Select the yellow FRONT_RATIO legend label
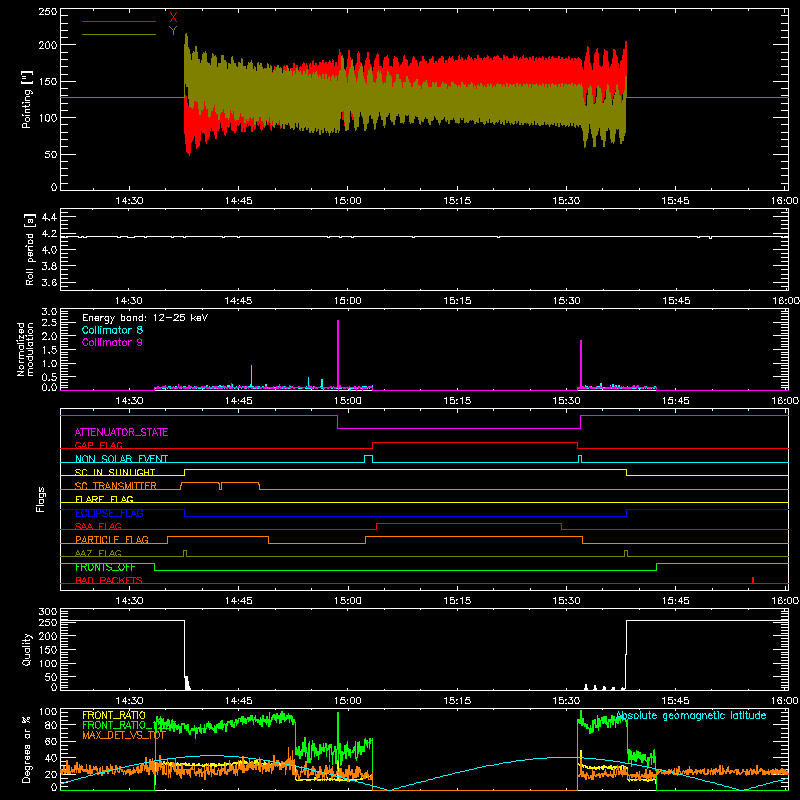Image resolution: width=800 pixels, height=800 pixels. [x=113, y=715]
